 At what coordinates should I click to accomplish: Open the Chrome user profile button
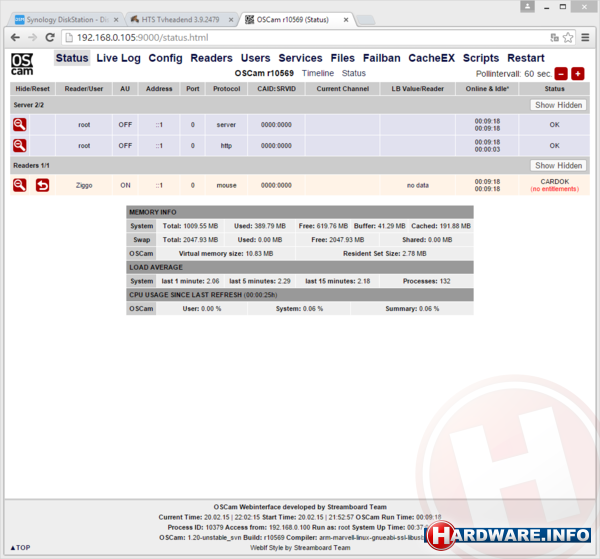pos(527,7)
